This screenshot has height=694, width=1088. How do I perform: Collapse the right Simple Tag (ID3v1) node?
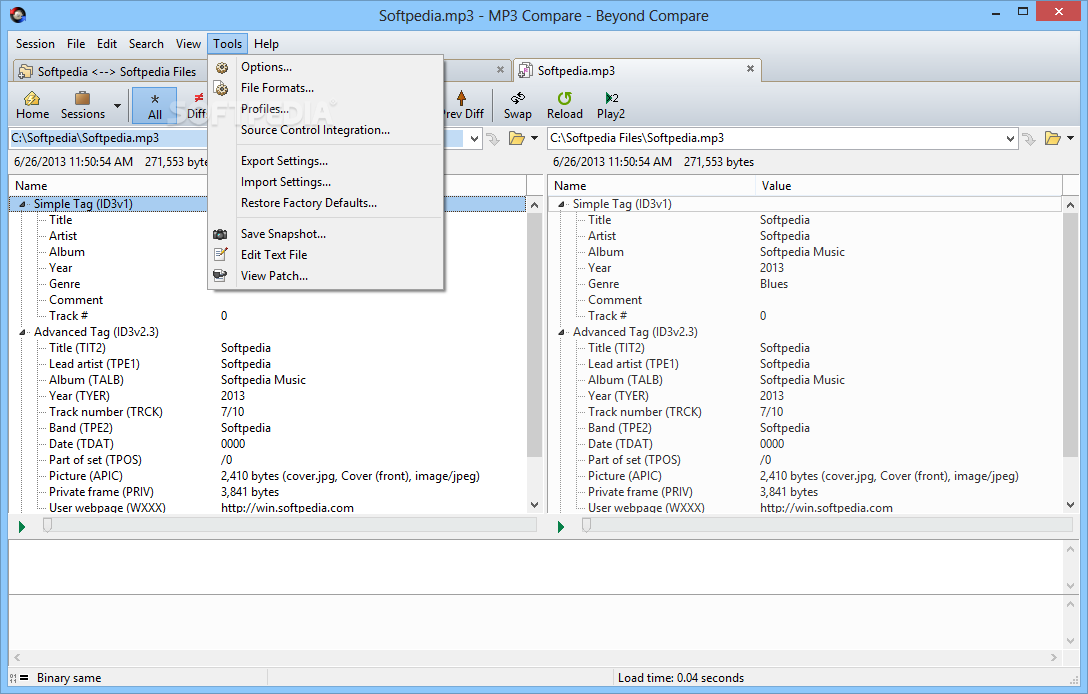pos(561,204)
